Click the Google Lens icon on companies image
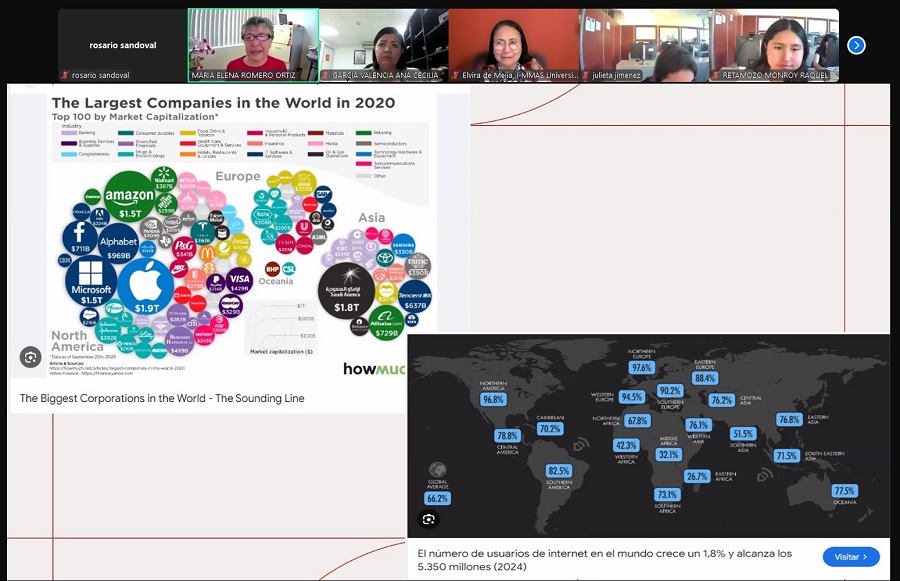The height and width of the screenshot is (581, 900). (x=31, y=356)
